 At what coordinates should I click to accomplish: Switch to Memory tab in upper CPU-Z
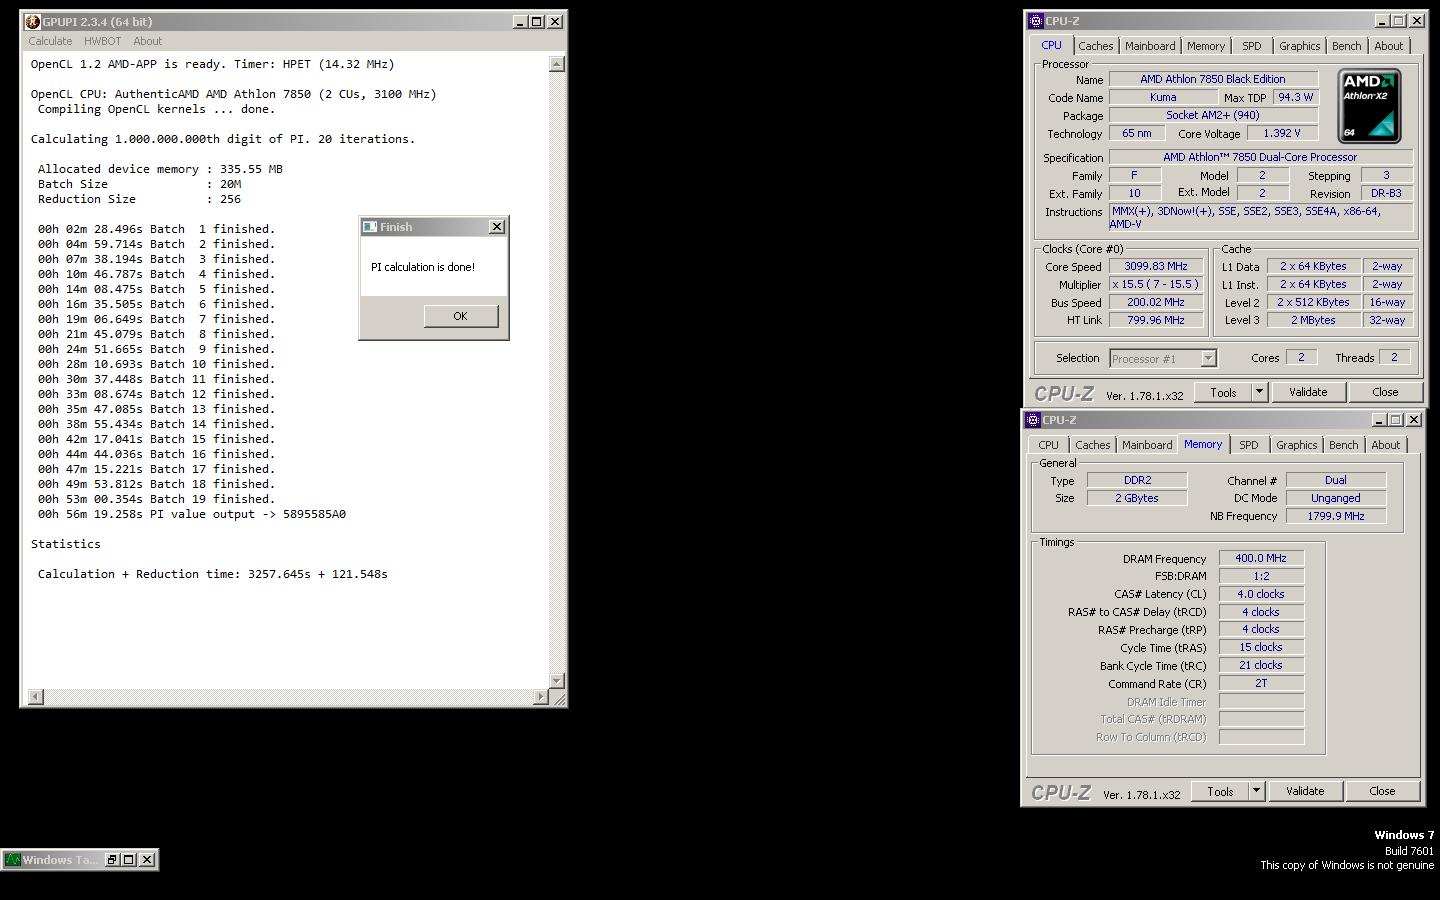click(1206, 46)
